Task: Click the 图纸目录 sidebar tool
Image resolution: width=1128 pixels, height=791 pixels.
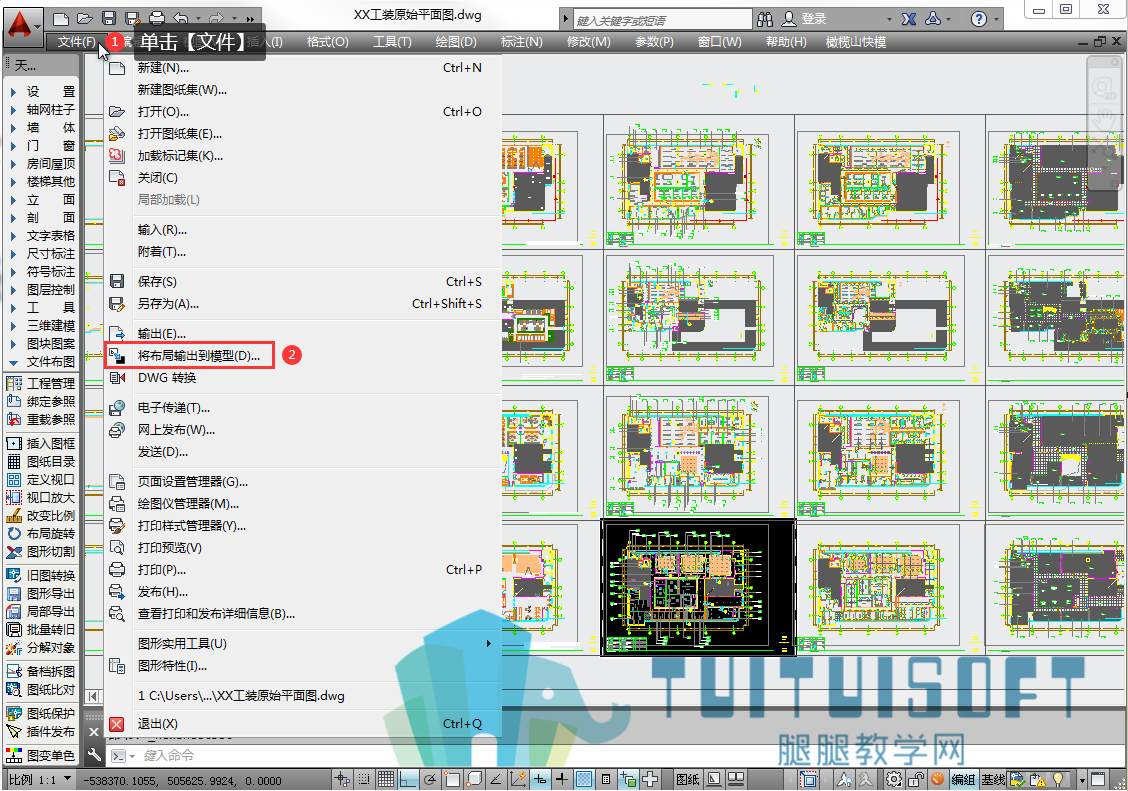Action: click(41, 462)
